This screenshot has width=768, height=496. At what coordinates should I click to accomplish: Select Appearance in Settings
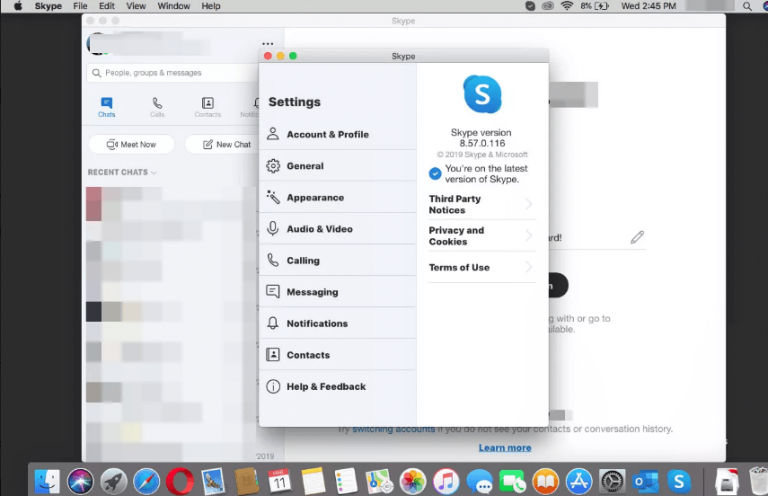[337, 197]
